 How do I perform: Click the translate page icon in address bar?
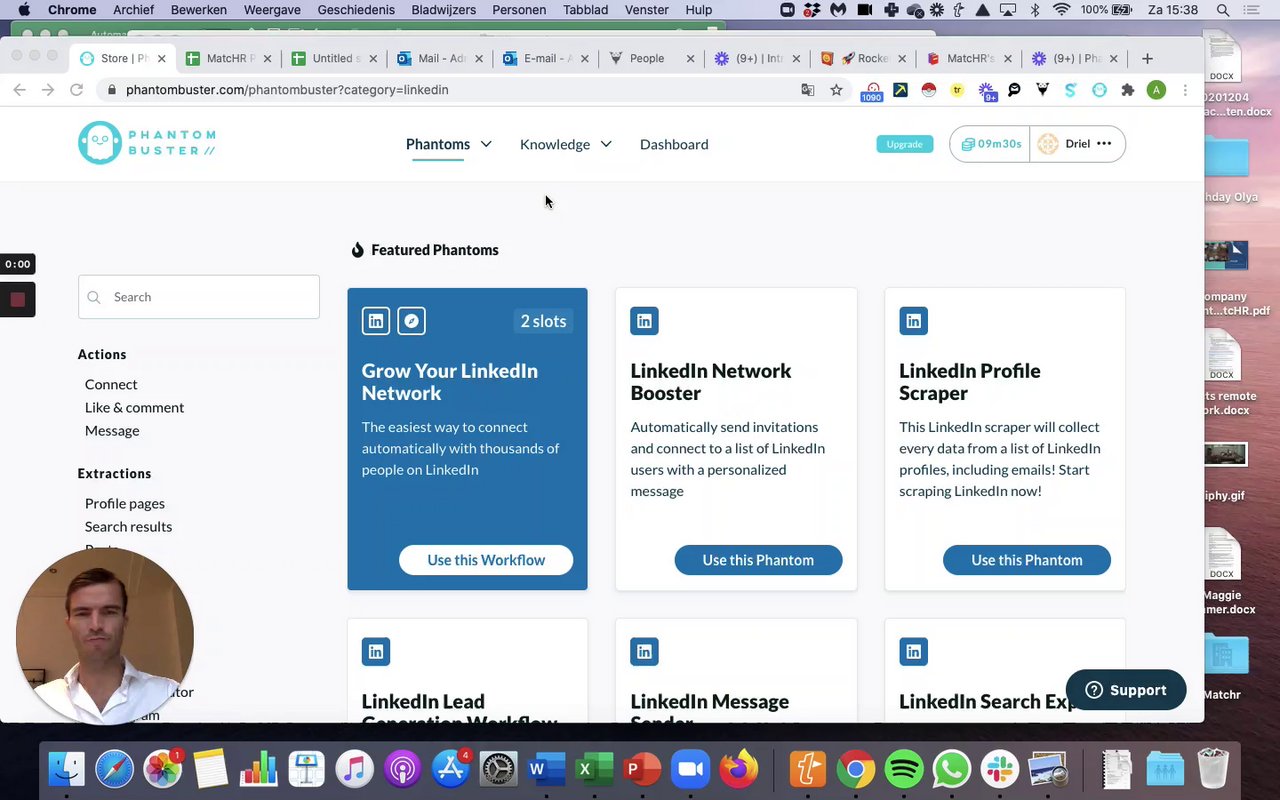coord(808,90)
